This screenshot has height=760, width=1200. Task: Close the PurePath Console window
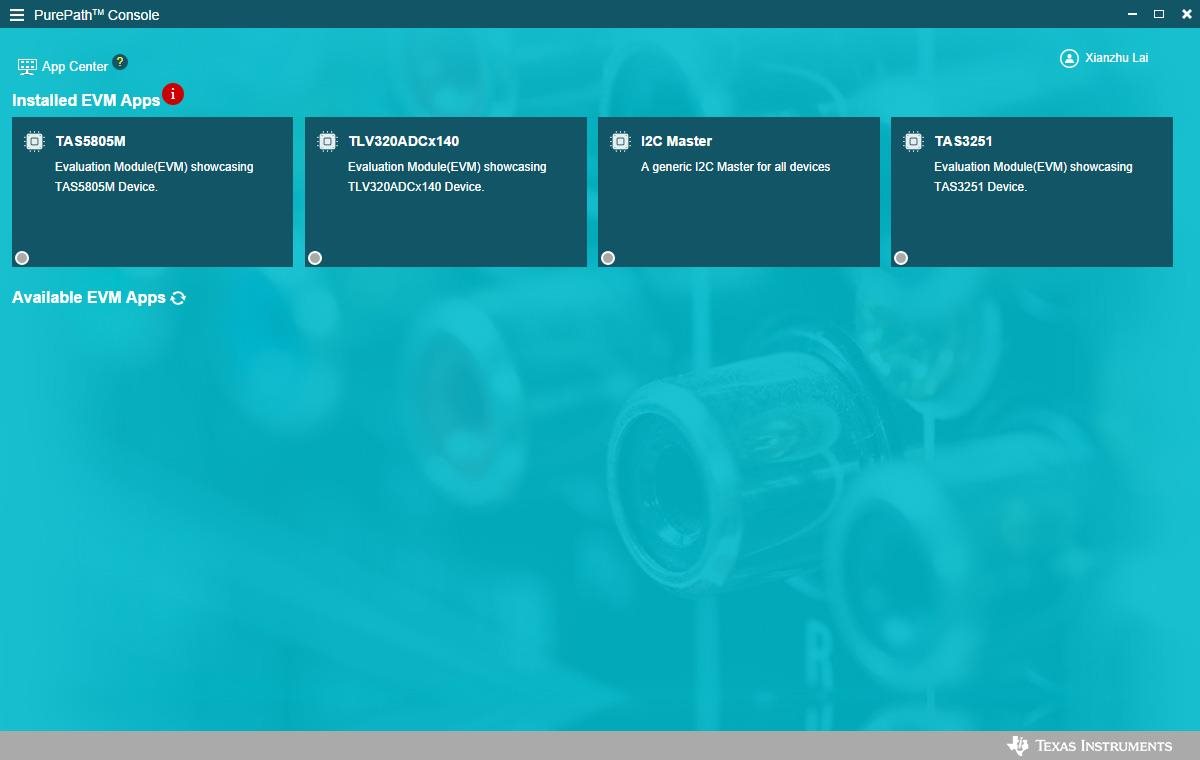tap(1185, 14)
